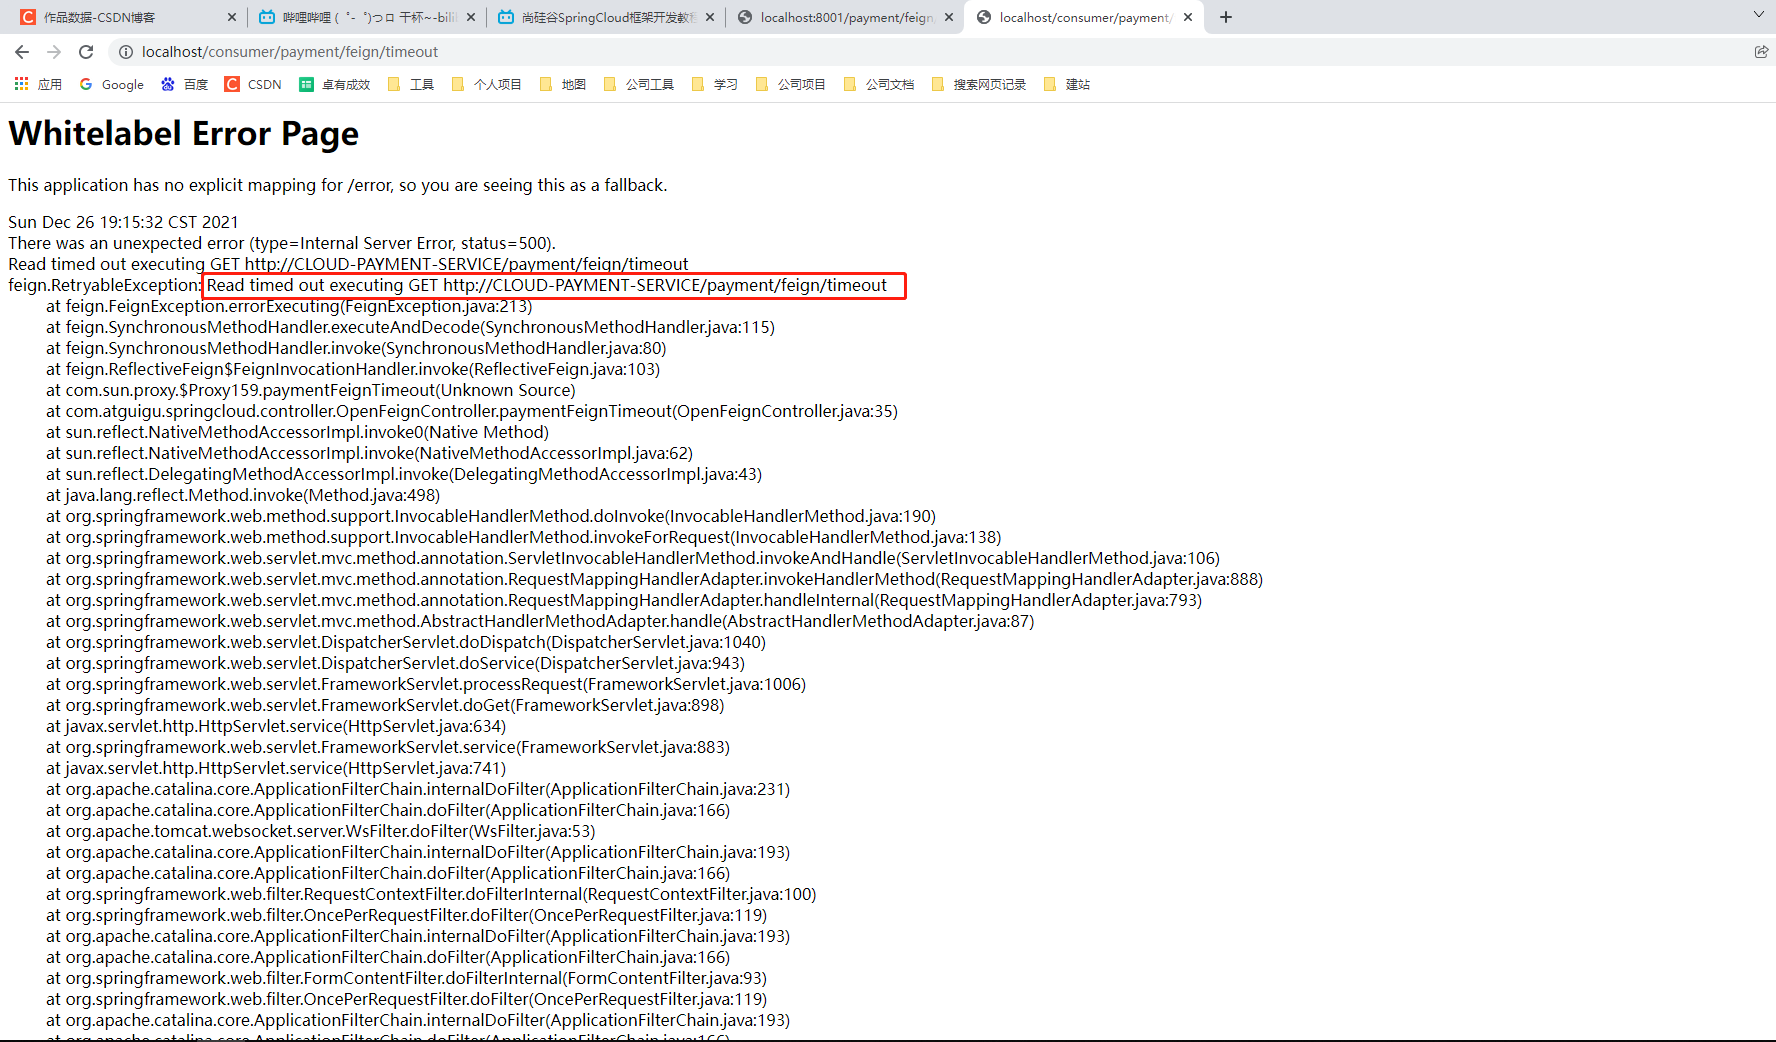Open the 公司项目 bookmark folder
Image resolution: width=1776 pixels, height=1042 pixels.
[791, 84]
